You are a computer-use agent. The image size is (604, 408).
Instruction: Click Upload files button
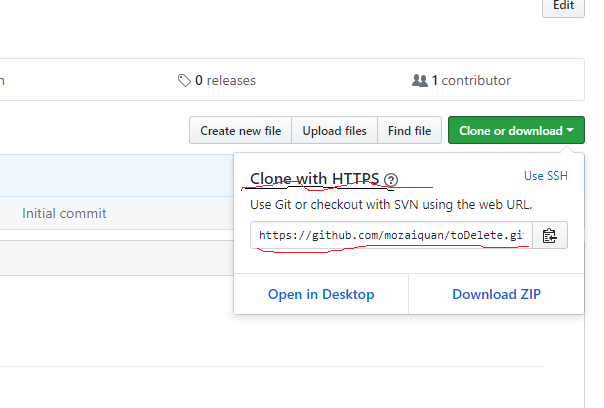pyautogui.click(x=334, y=131)
